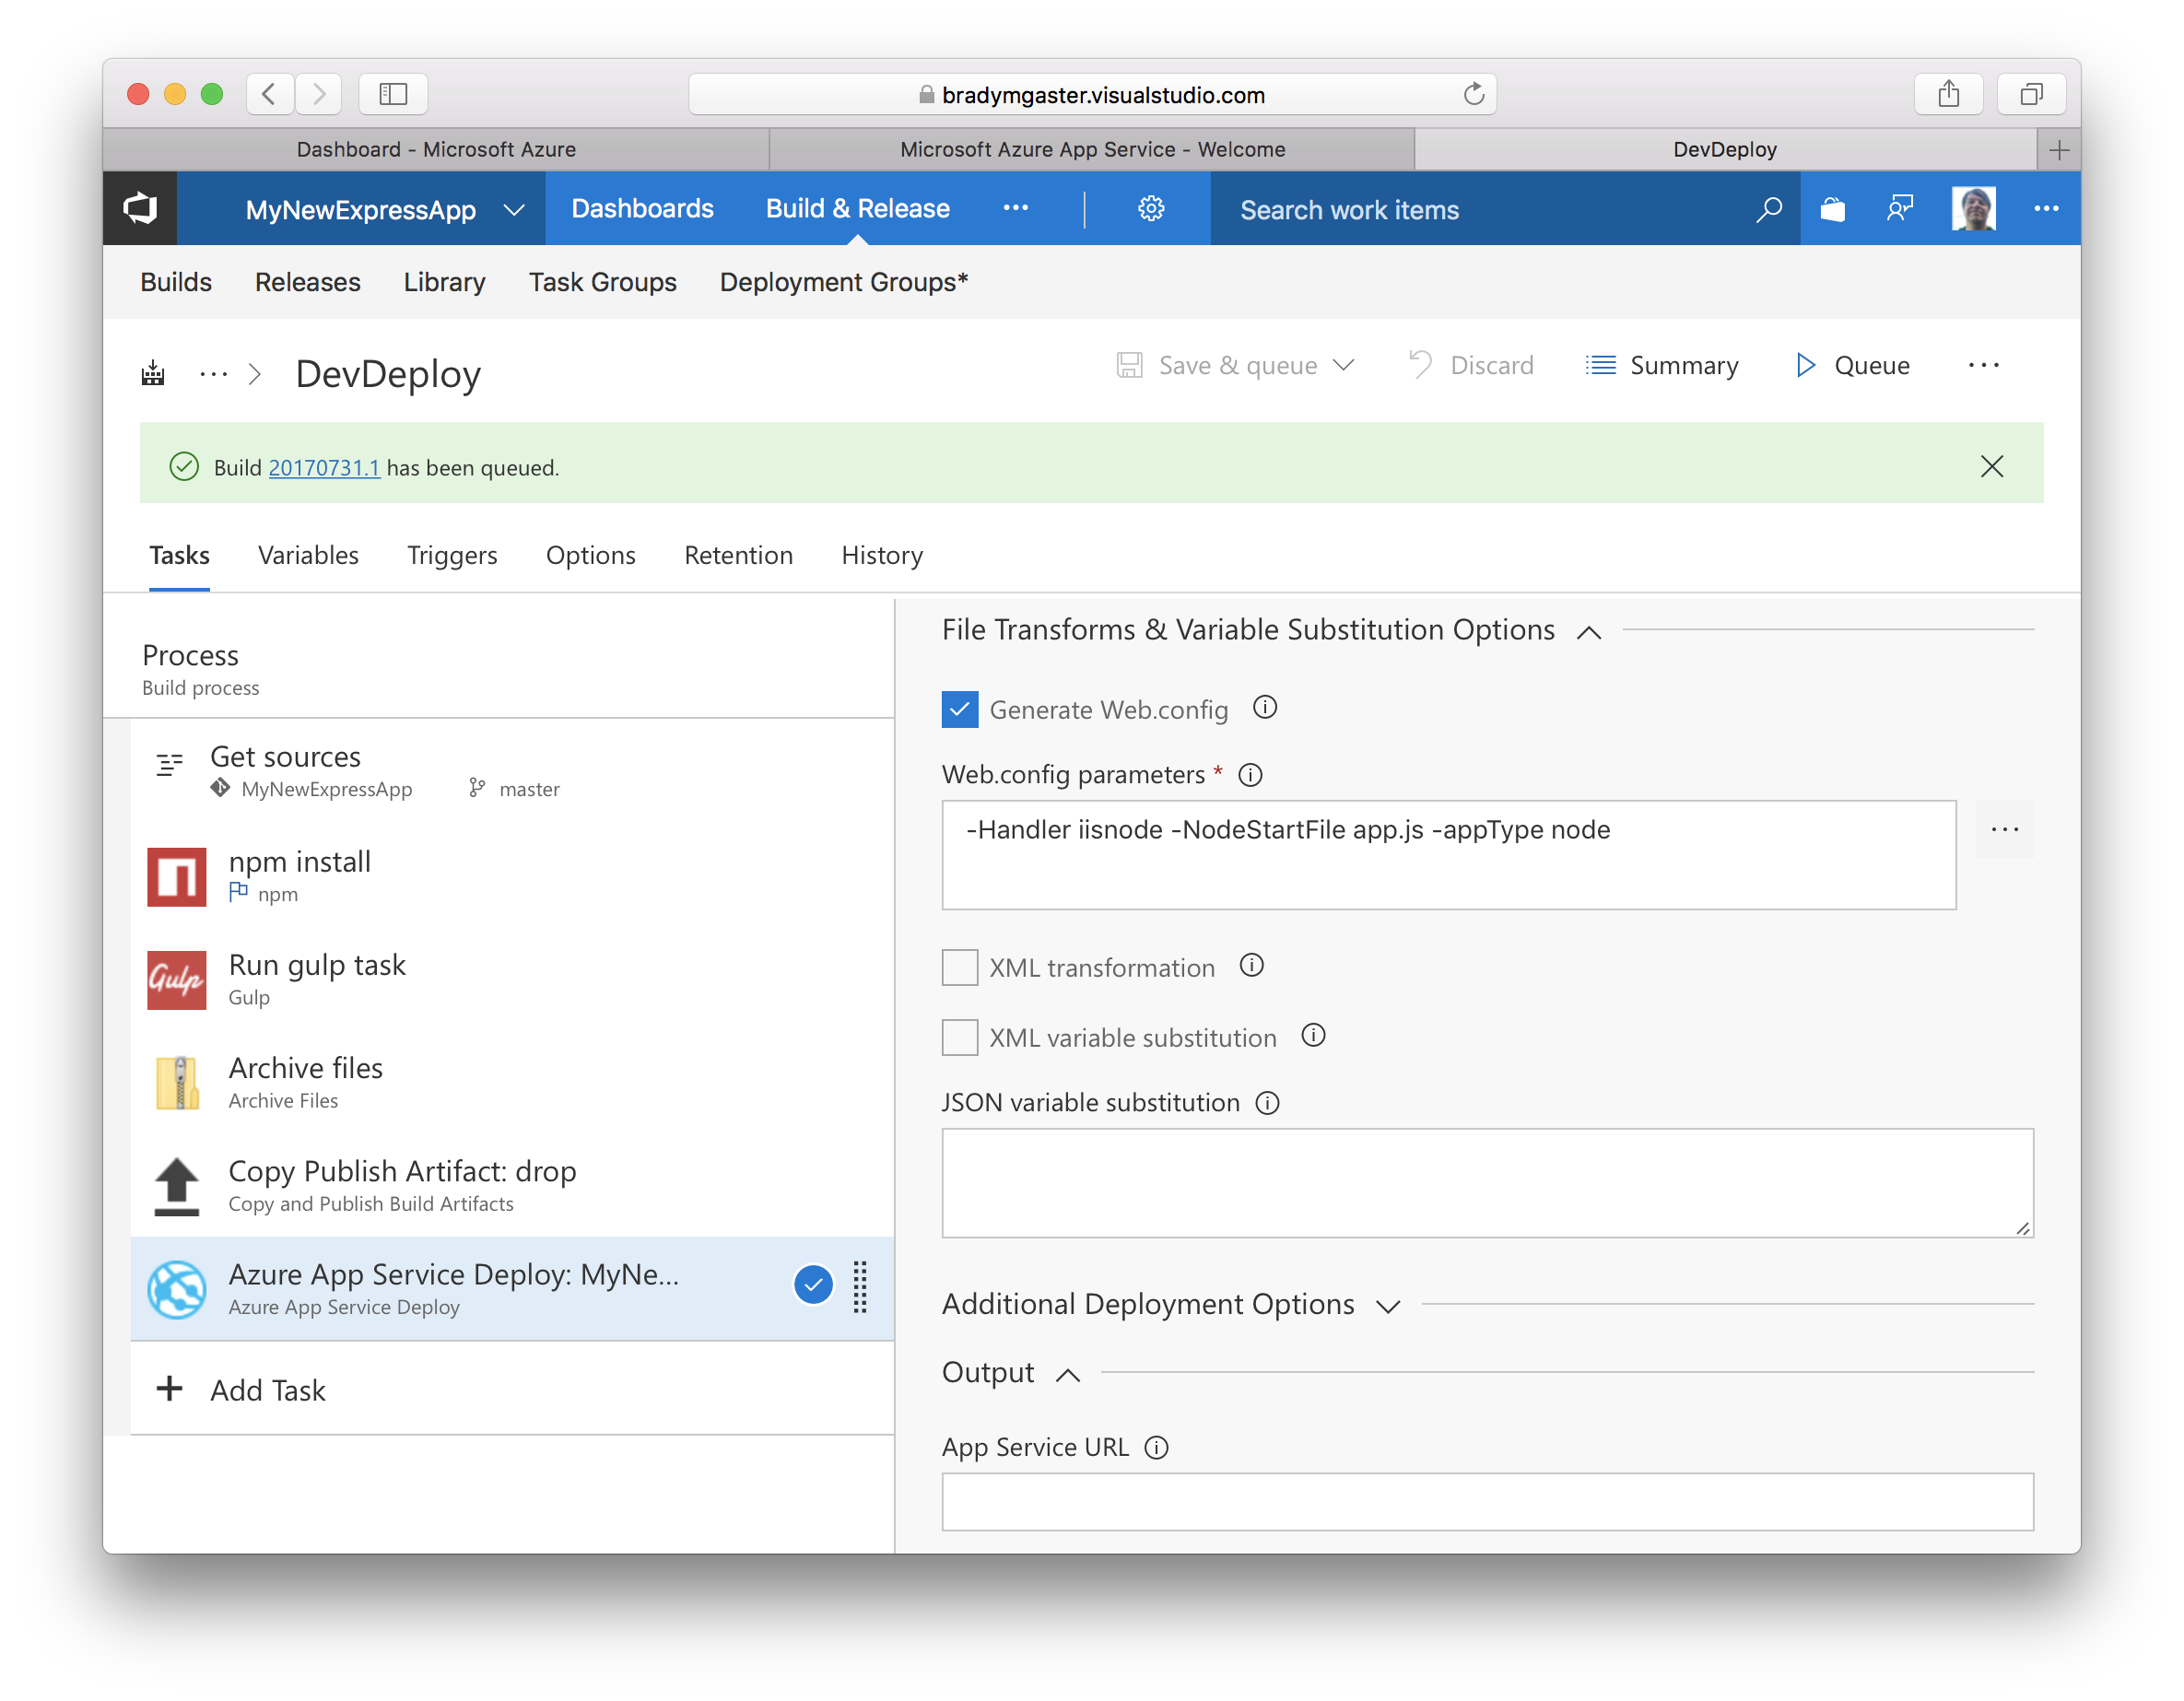The image size is (2184, 1701).
Task: Enable XML variable substitution option
Action: pyautogui.click(x=957, y=1037)
